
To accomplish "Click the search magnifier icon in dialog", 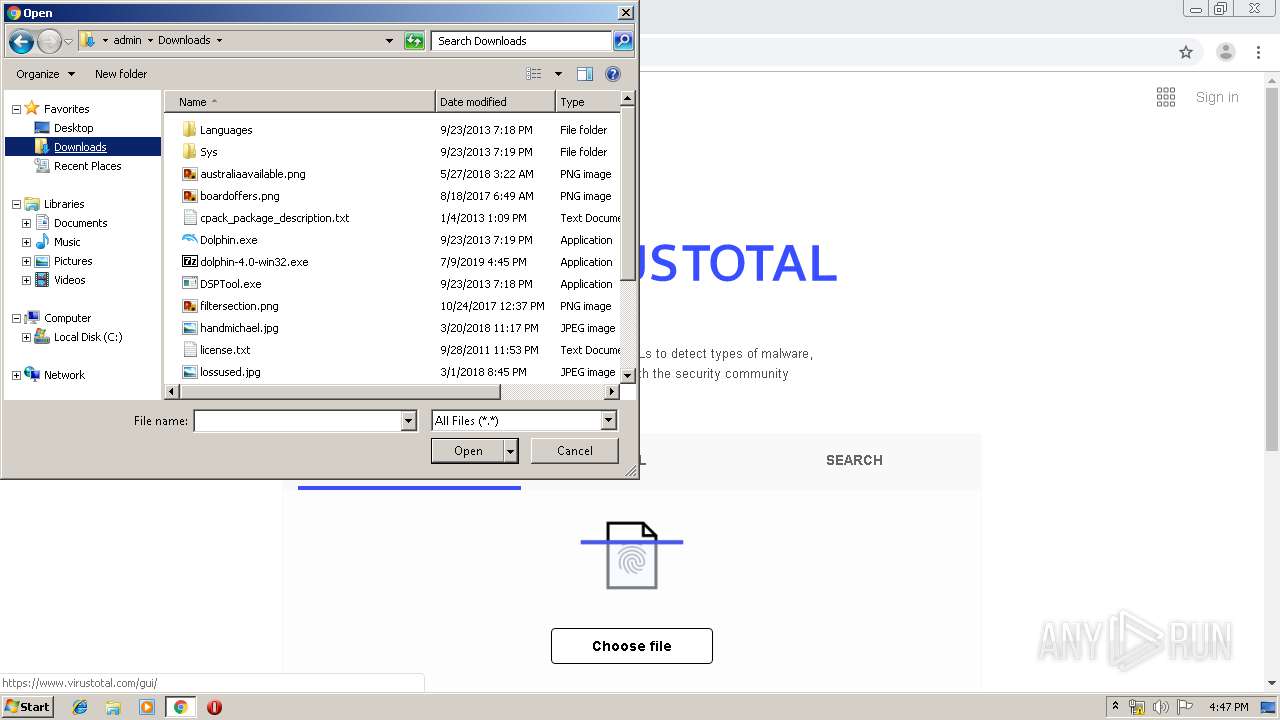I will tap(623, 41).
